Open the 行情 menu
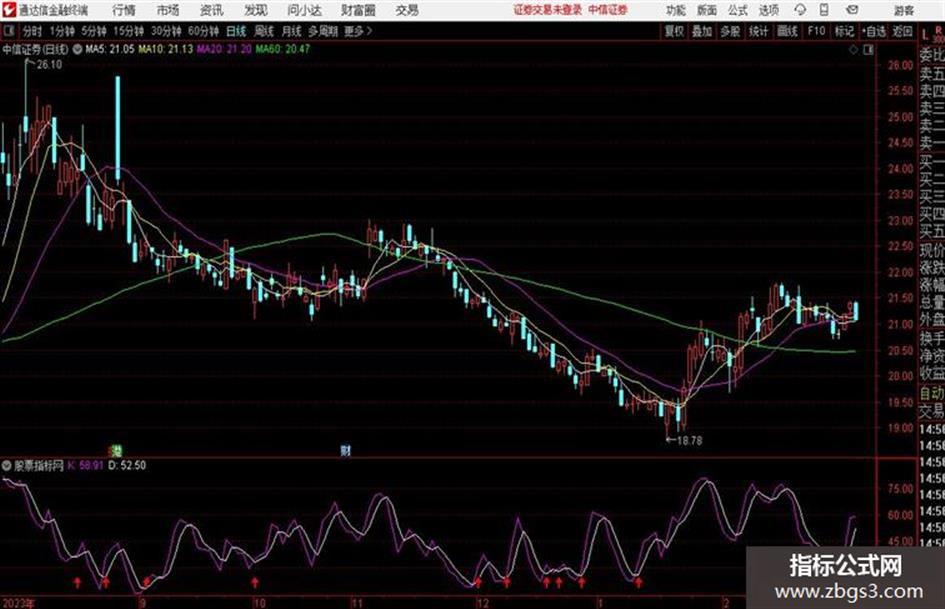Image resolution: width=945 pixels, height=609 pixels. 124,10
